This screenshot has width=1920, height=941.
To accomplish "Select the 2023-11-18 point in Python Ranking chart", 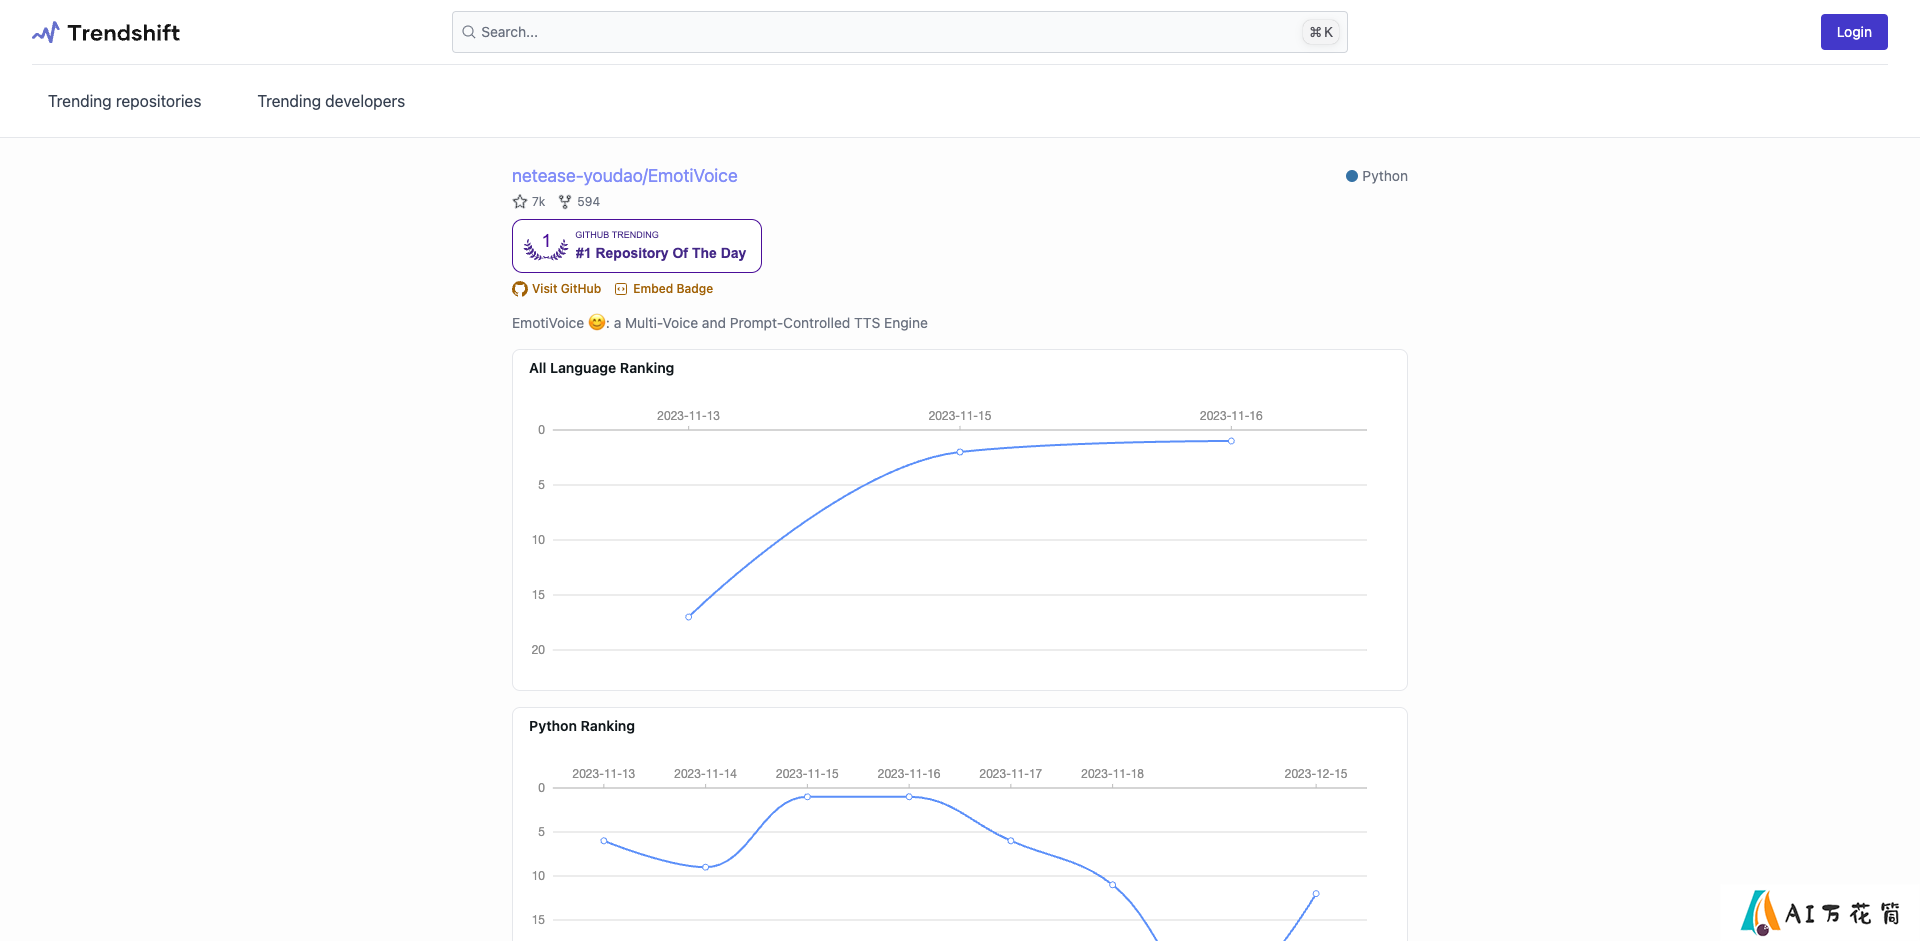I will click(x=1113, y=885).
